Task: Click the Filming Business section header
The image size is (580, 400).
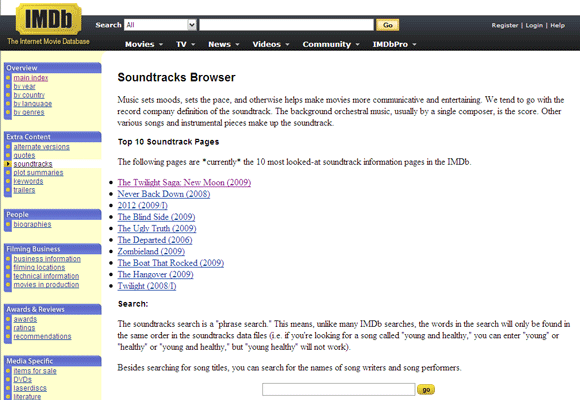Action: click(x=53, y=249)
